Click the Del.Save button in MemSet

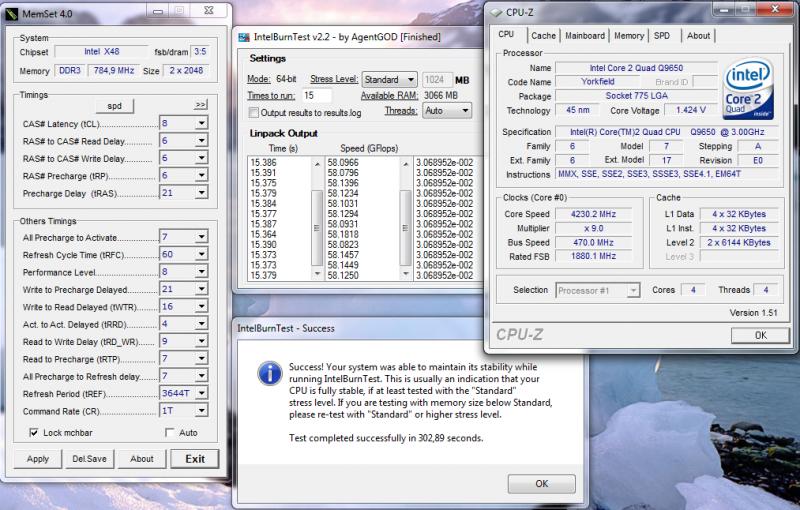point(89,459)
